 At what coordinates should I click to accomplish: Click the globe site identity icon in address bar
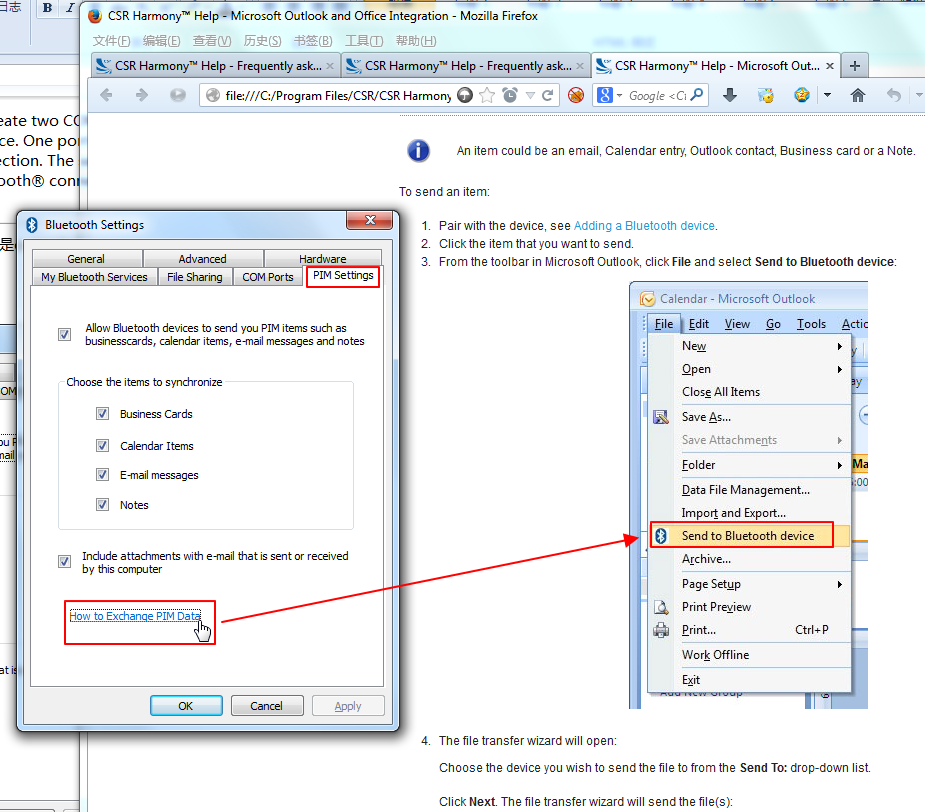pyautogui.click(x=213, y=95)
